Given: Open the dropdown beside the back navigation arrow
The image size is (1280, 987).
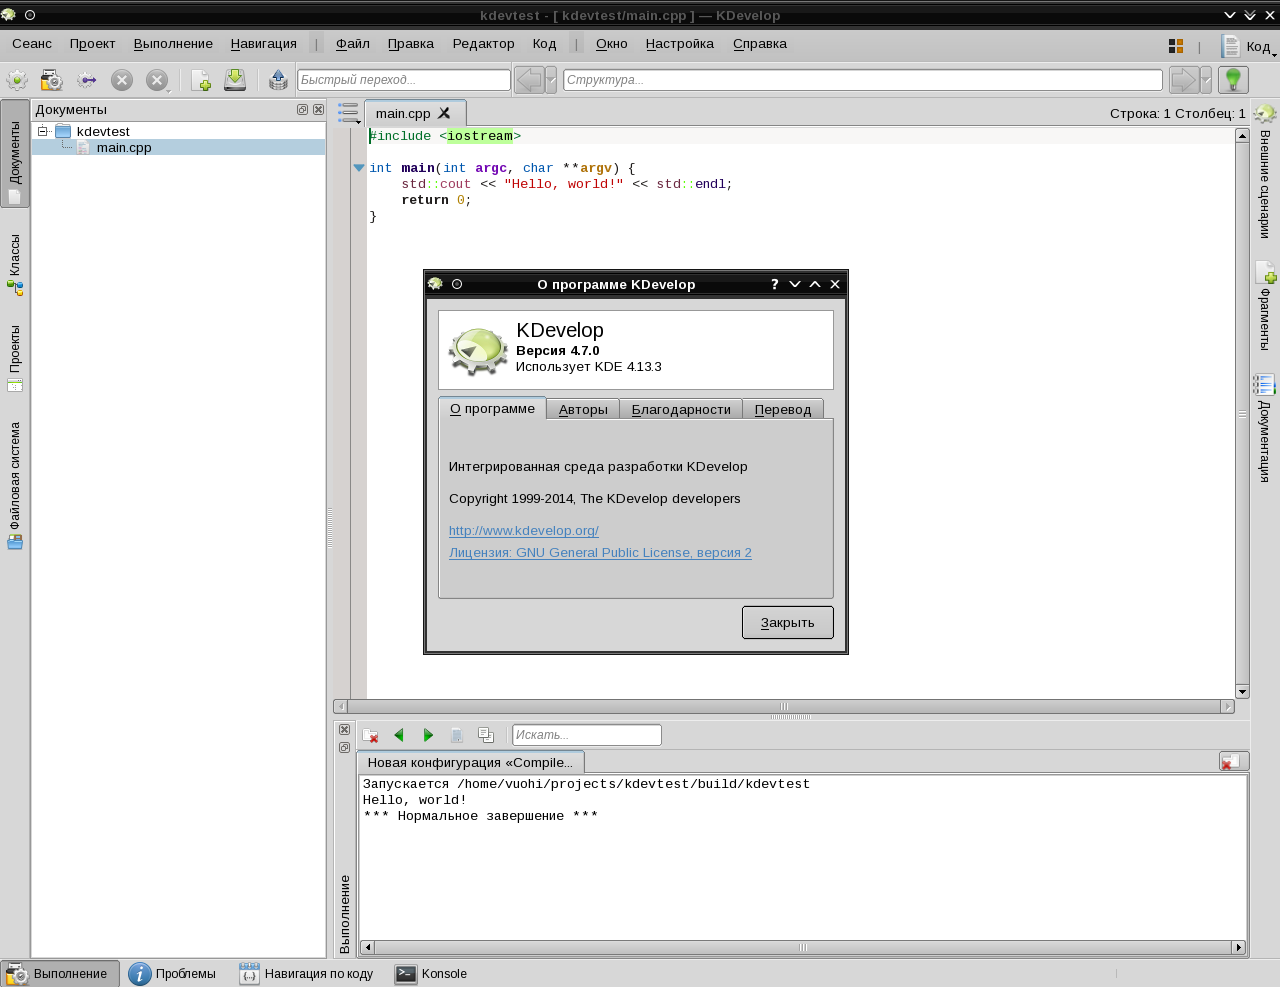Looking at the screenshot, I should click(551, 80).
